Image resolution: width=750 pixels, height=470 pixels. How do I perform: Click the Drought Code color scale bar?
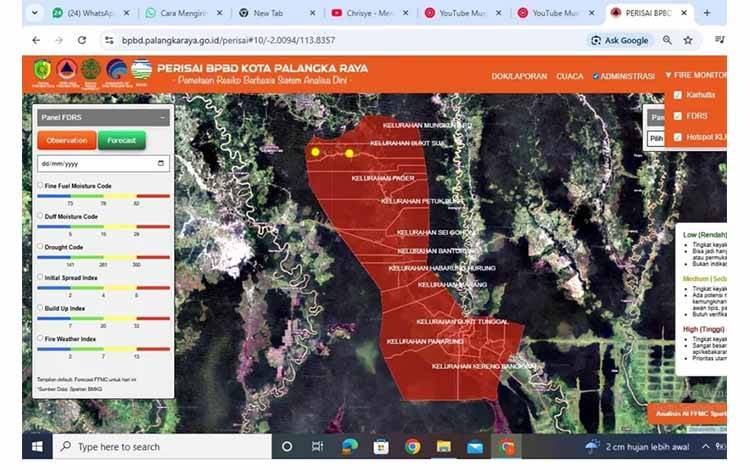(x=103, y=257)
